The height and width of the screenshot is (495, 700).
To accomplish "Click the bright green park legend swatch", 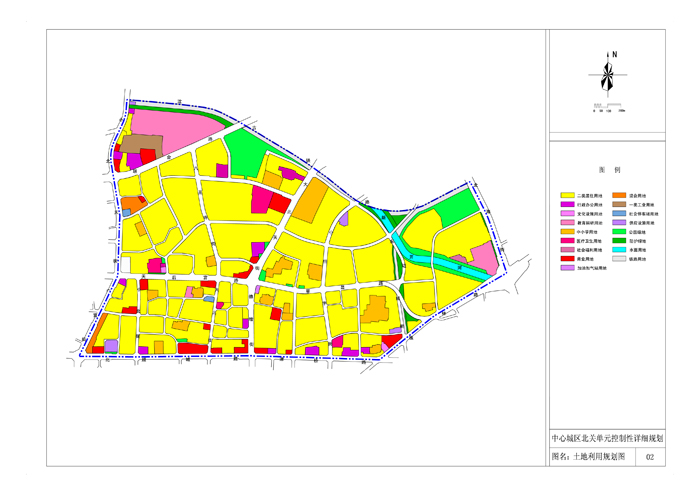I will pyautogui.click(x=619, y=231).
